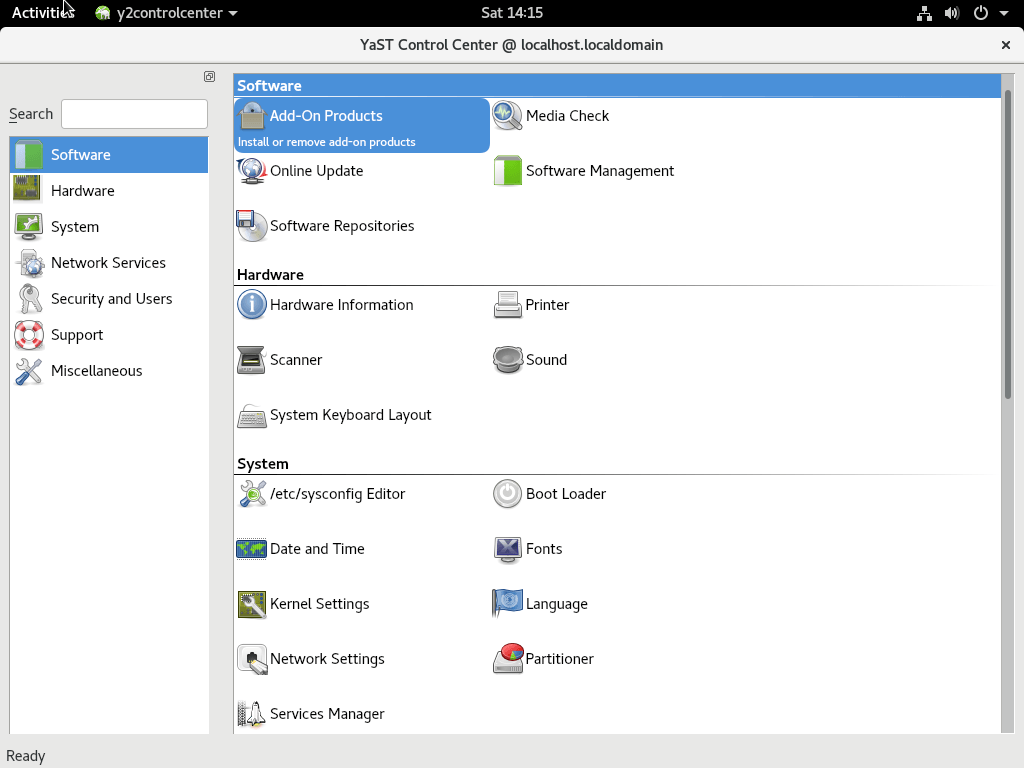Image resolution: width=1024 pixels, height=768 pixels.
Task: Select Security and Users keys icon
Action: (x=29, y=298)
